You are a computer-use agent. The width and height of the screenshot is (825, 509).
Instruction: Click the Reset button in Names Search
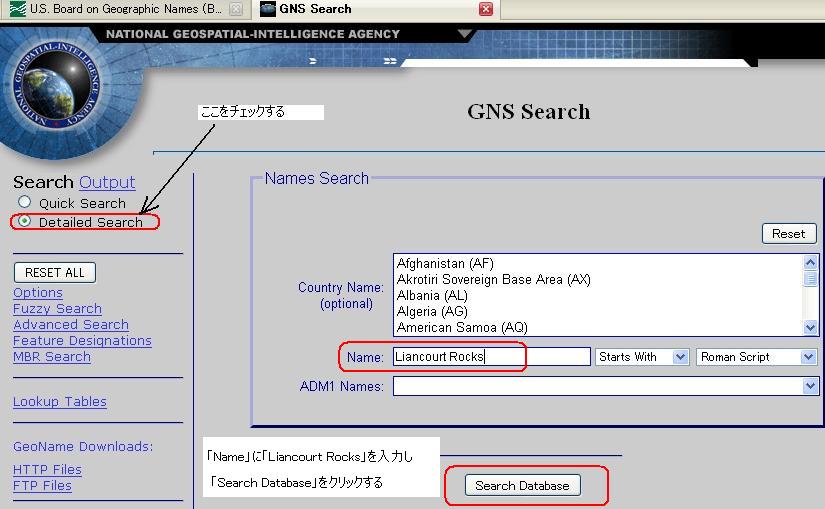point(789,234)
